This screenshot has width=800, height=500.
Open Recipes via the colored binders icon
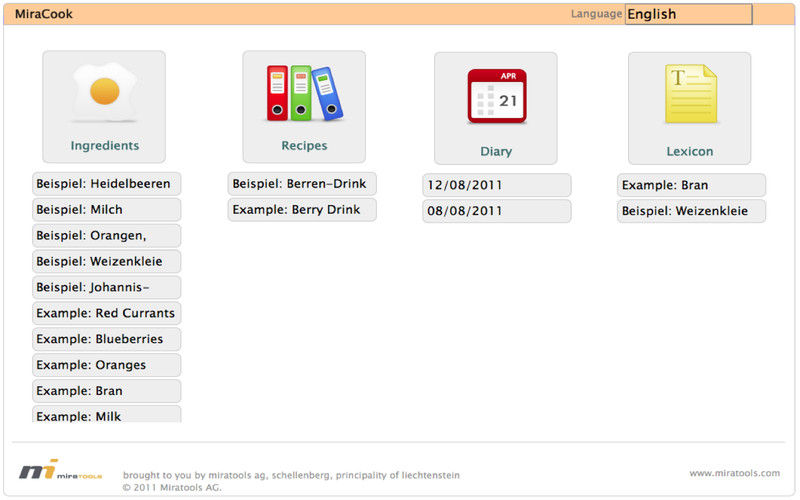point(305,93)
